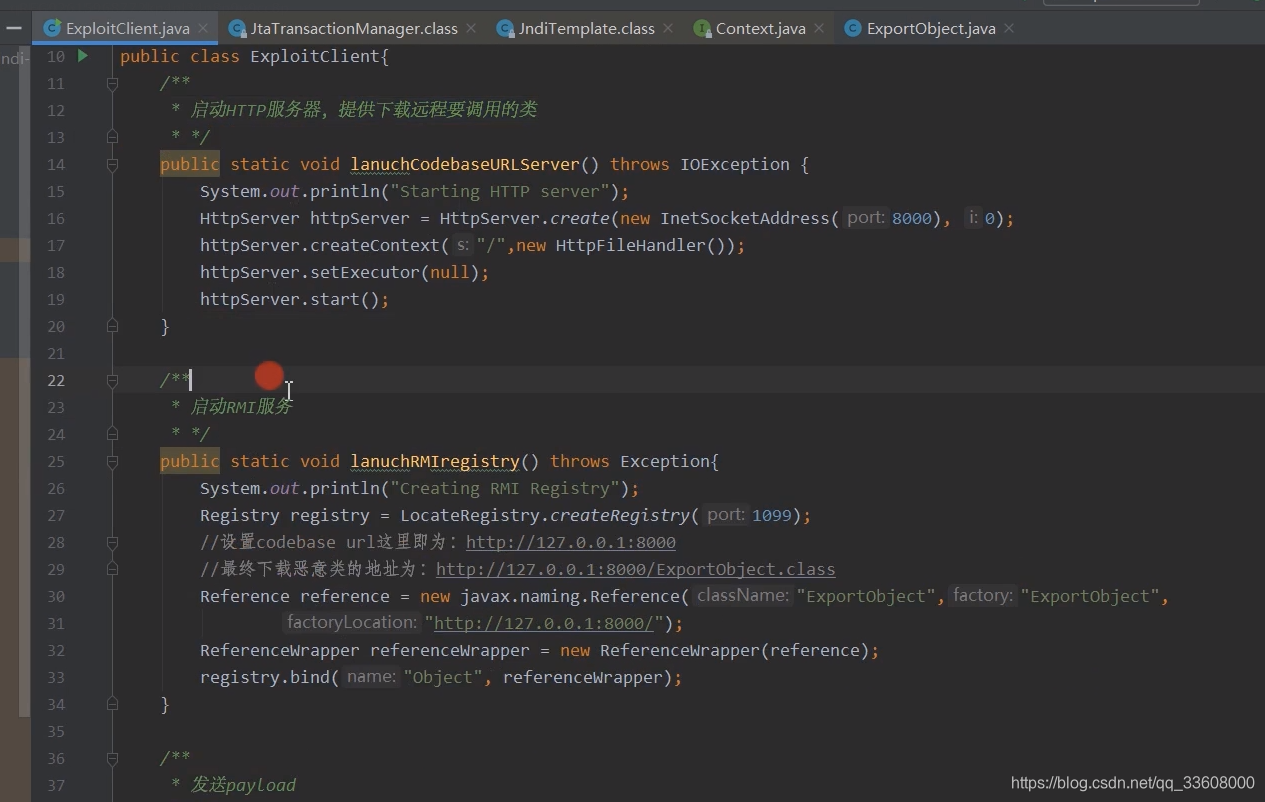This screenshot has width=1265, height=802.
Task: Click the ExploitClient class name declaration
Action: pyautogui.click(x=315, y=56)
